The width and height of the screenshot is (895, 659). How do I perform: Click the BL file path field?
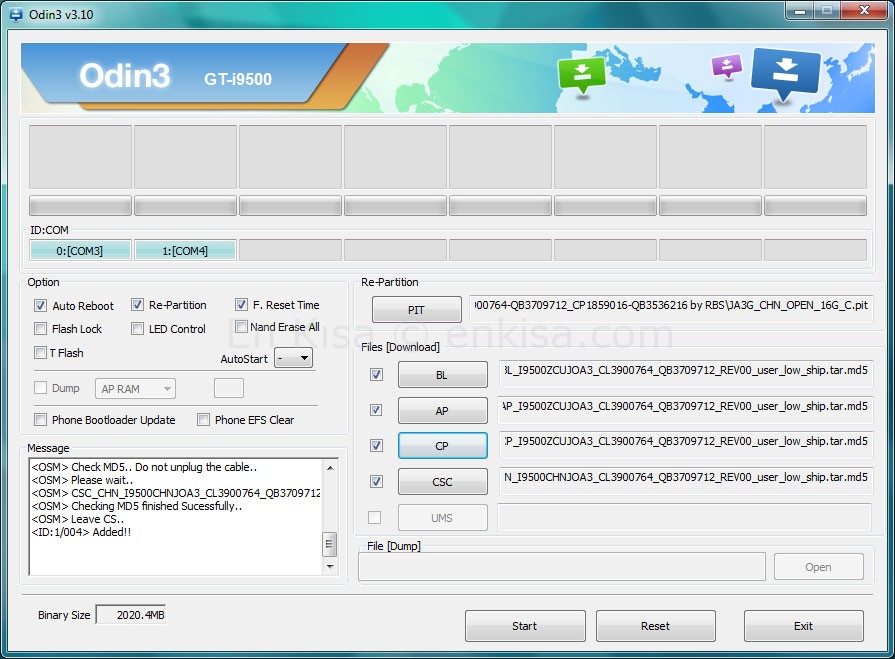[x=685, y=374]
